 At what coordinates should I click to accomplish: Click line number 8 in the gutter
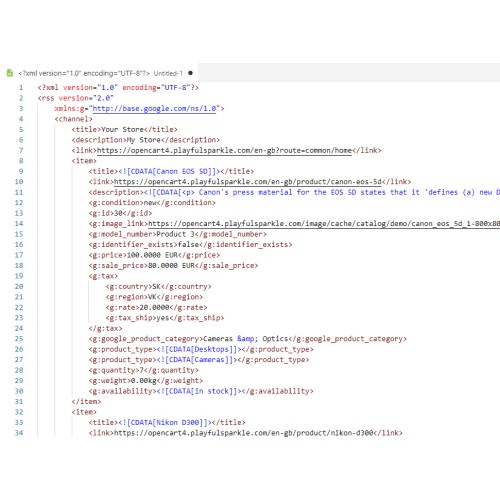21,161
